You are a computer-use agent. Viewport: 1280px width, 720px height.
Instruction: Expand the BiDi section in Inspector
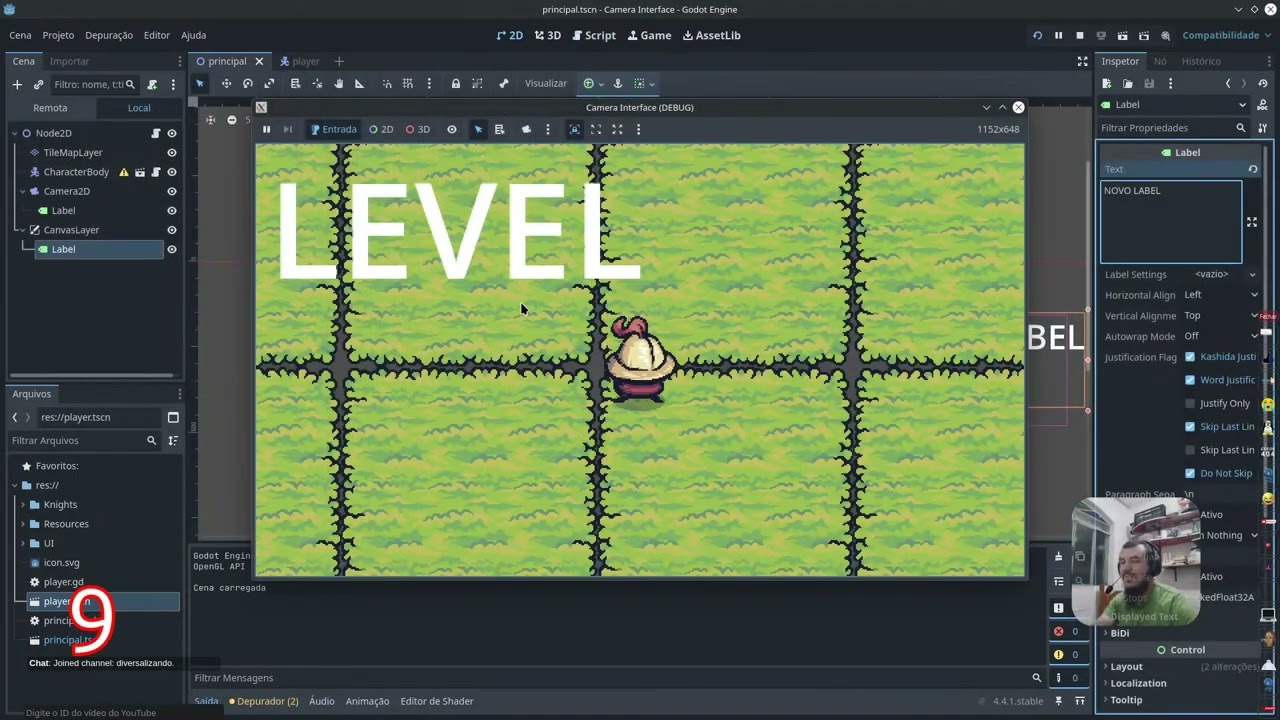coord(1119,633)
